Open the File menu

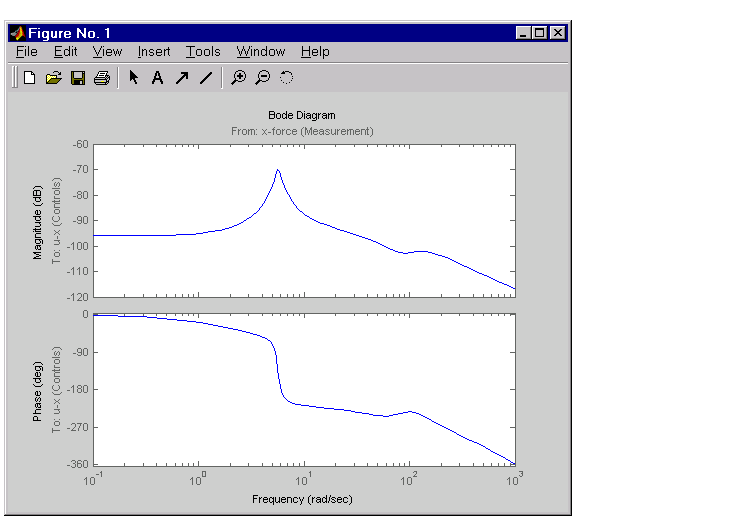pos(27,51)
